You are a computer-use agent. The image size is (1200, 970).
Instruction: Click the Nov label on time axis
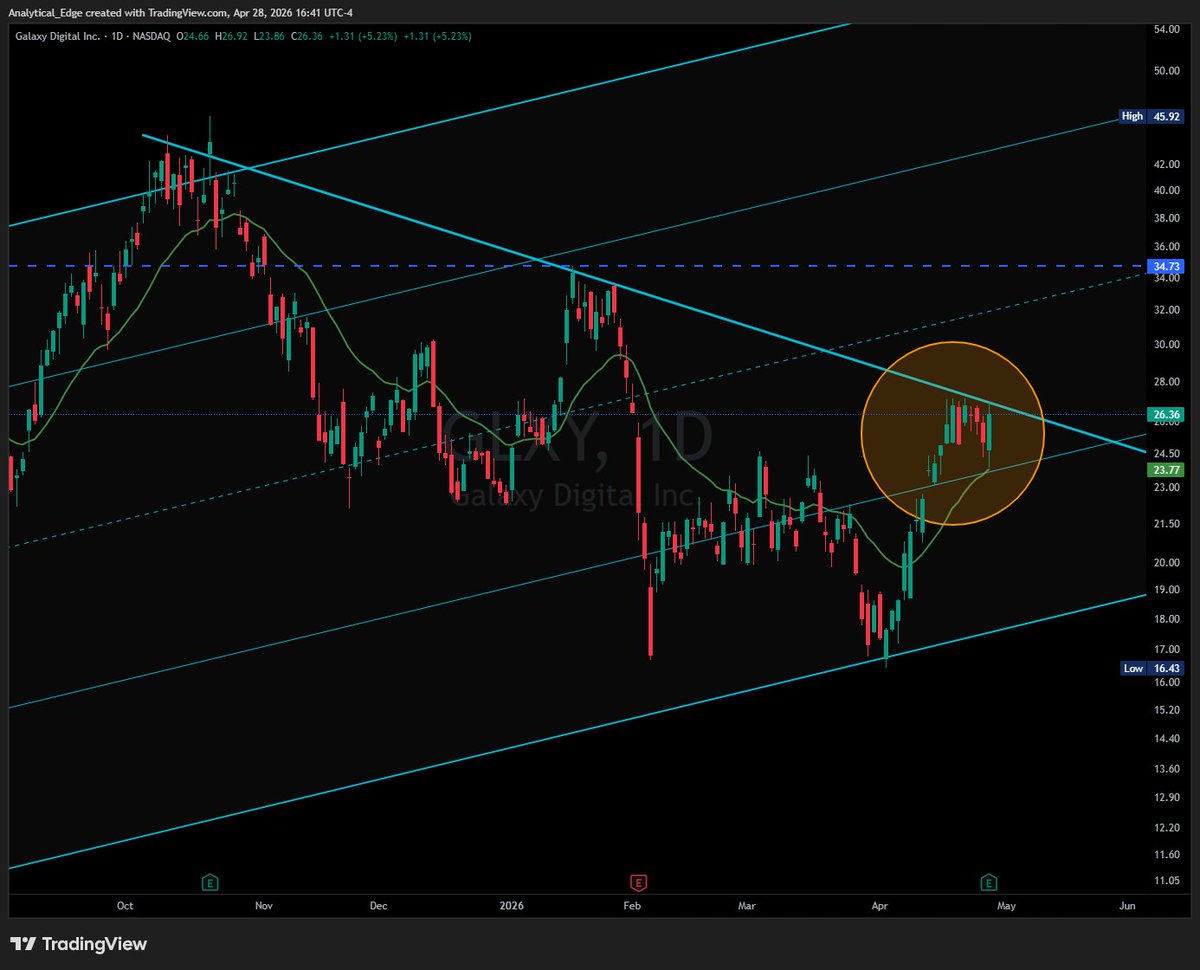click(263, 906)
